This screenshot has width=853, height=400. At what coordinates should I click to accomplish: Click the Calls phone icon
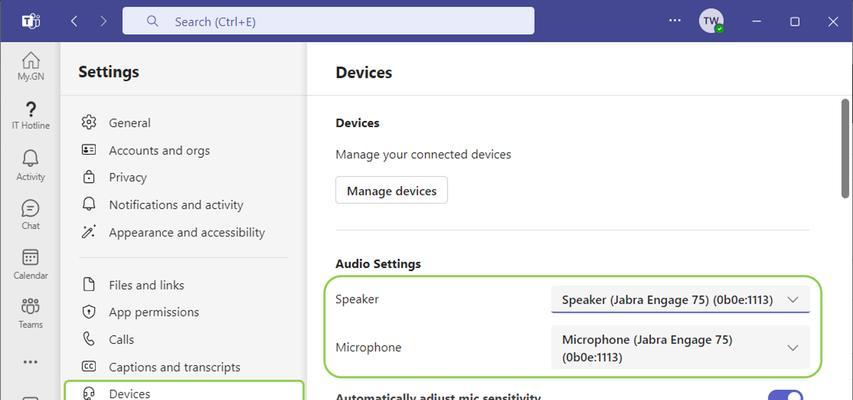89,339
